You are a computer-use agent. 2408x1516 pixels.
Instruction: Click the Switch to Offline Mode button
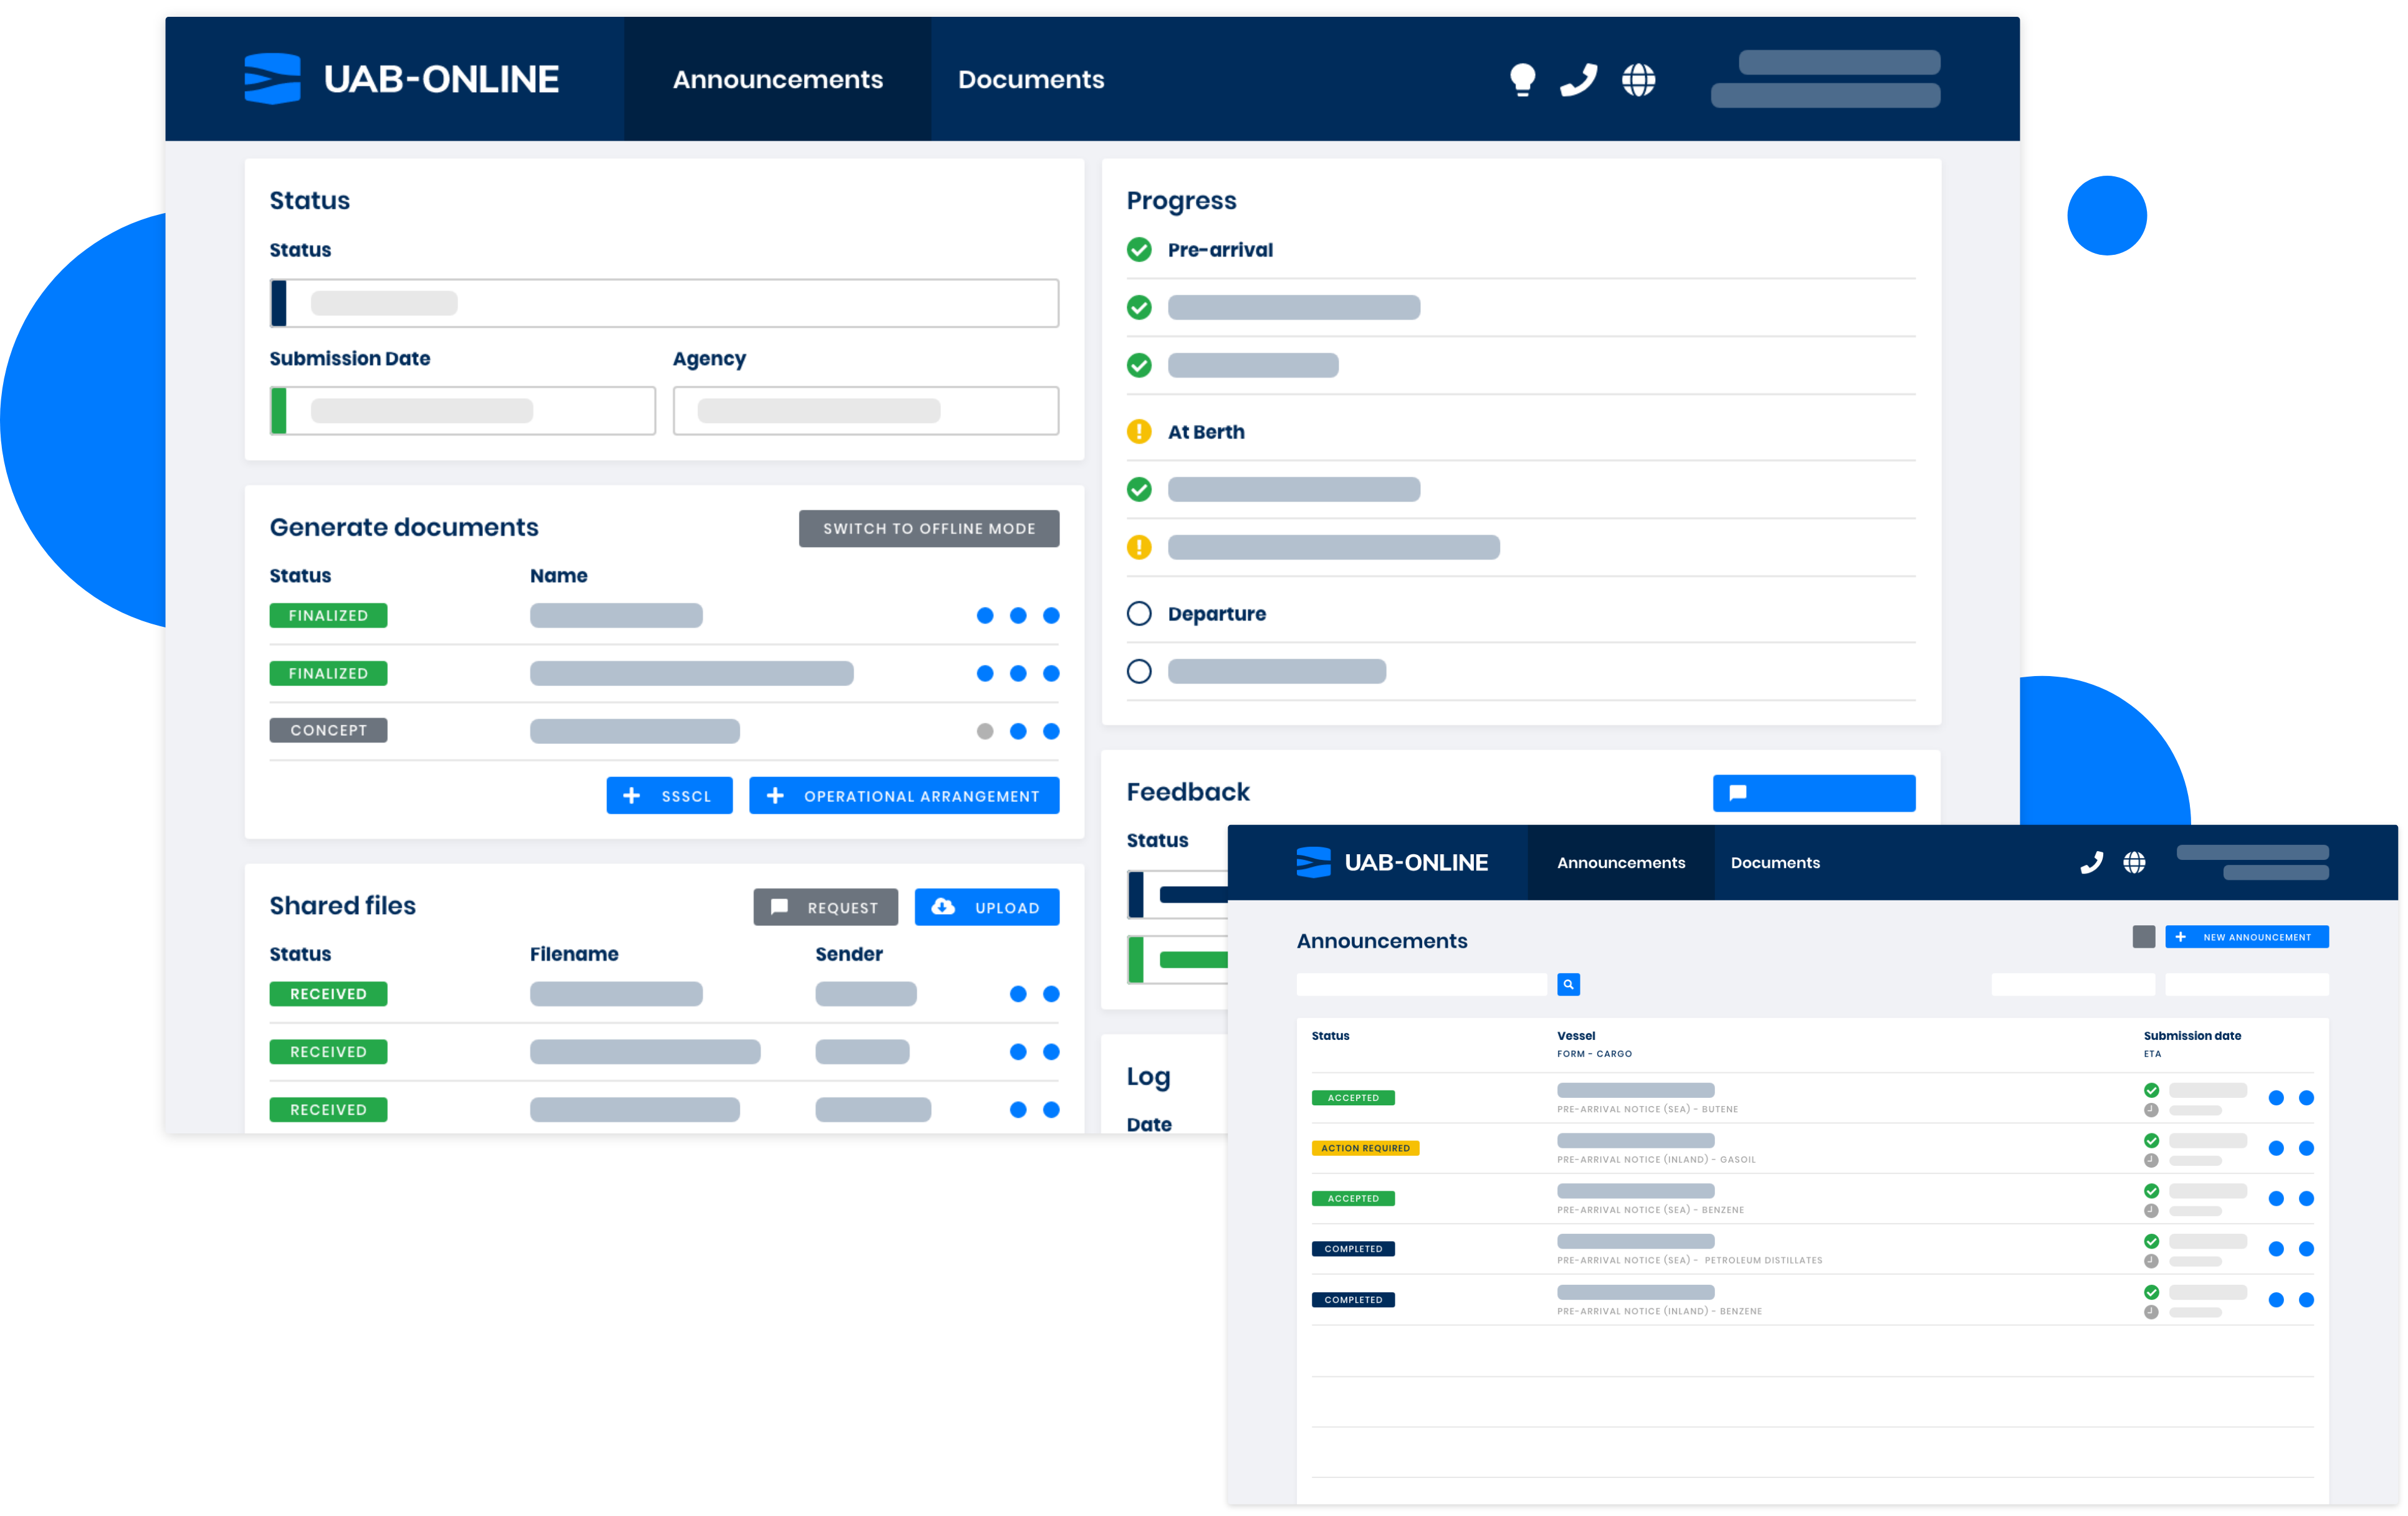(928, 528)
